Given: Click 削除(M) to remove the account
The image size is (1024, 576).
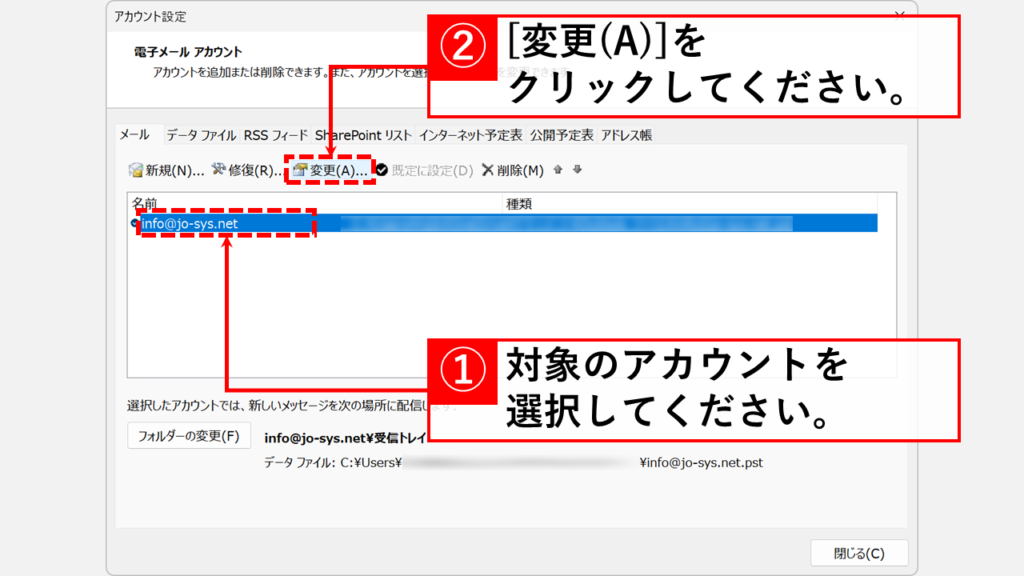Looking at the screenshot, I should [x=513, y=170].
